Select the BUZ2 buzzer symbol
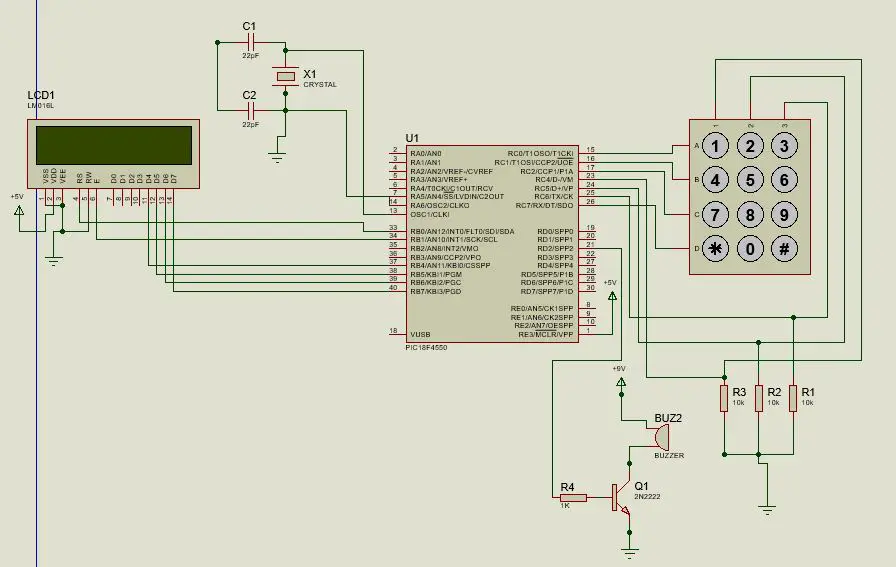 point(661,437)
